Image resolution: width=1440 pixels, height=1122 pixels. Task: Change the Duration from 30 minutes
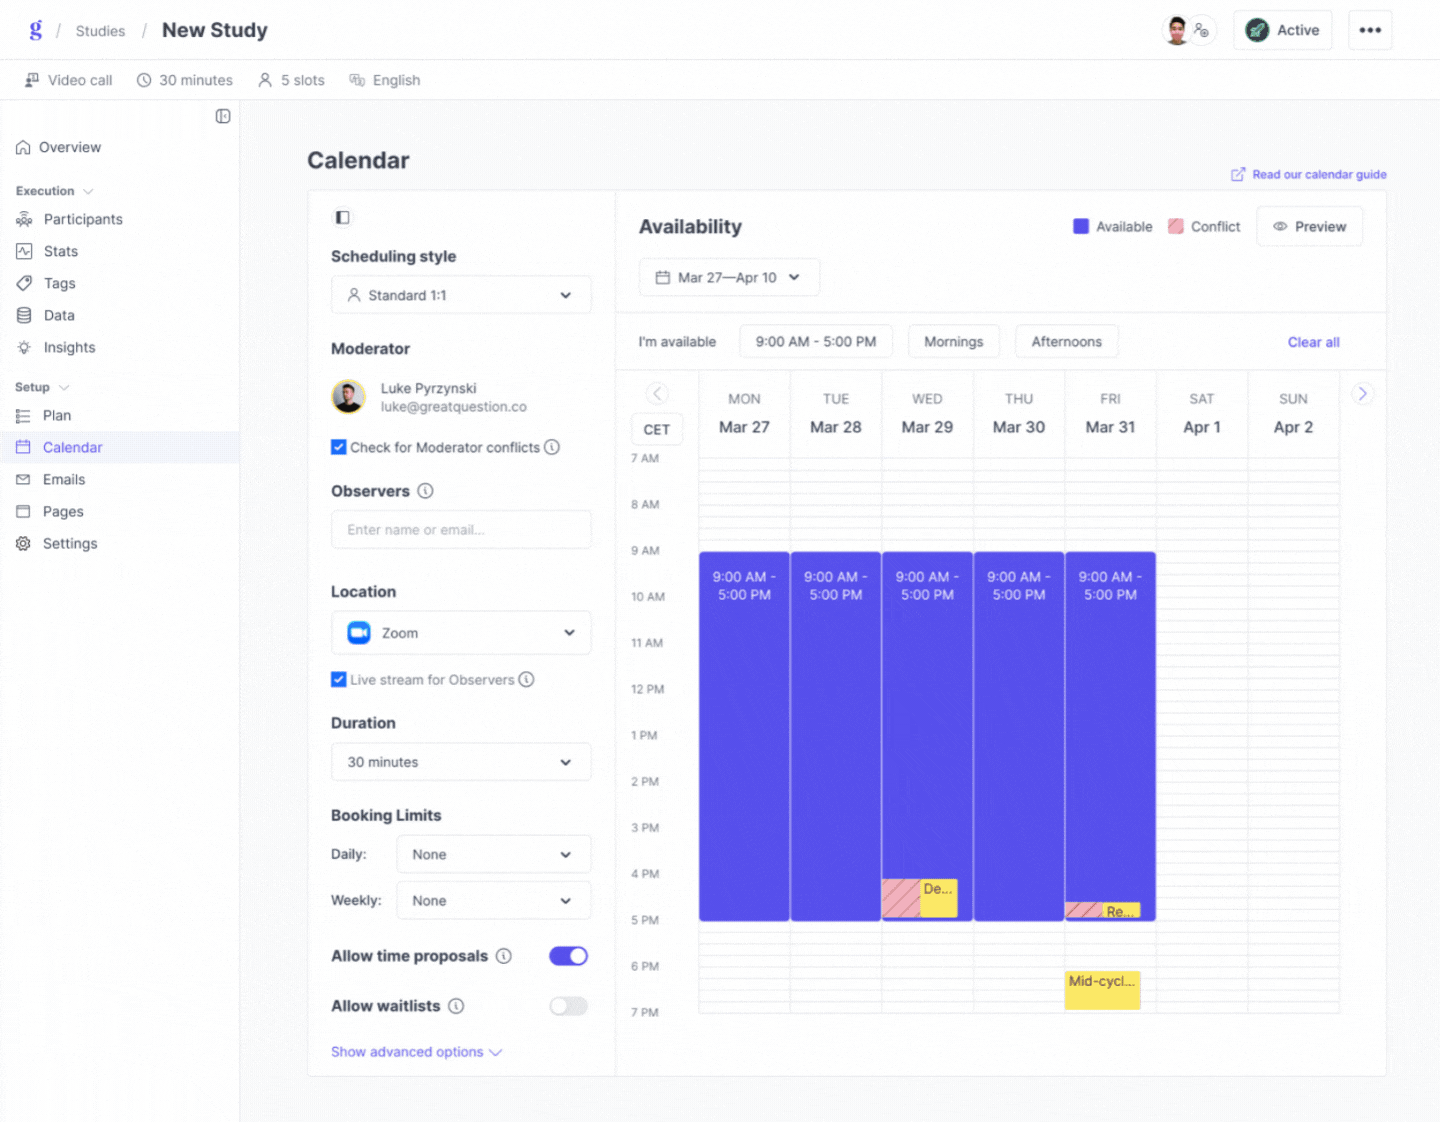tap(460, 762)
